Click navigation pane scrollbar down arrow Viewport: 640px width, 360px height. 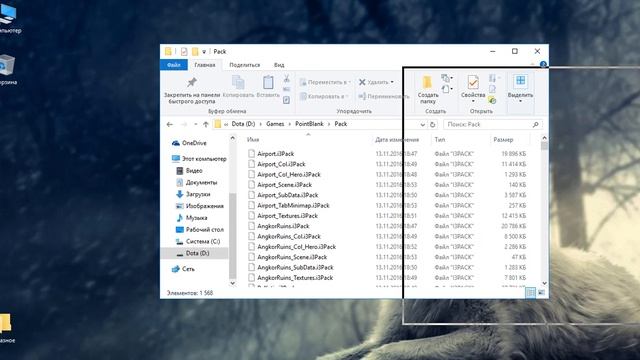233,283
